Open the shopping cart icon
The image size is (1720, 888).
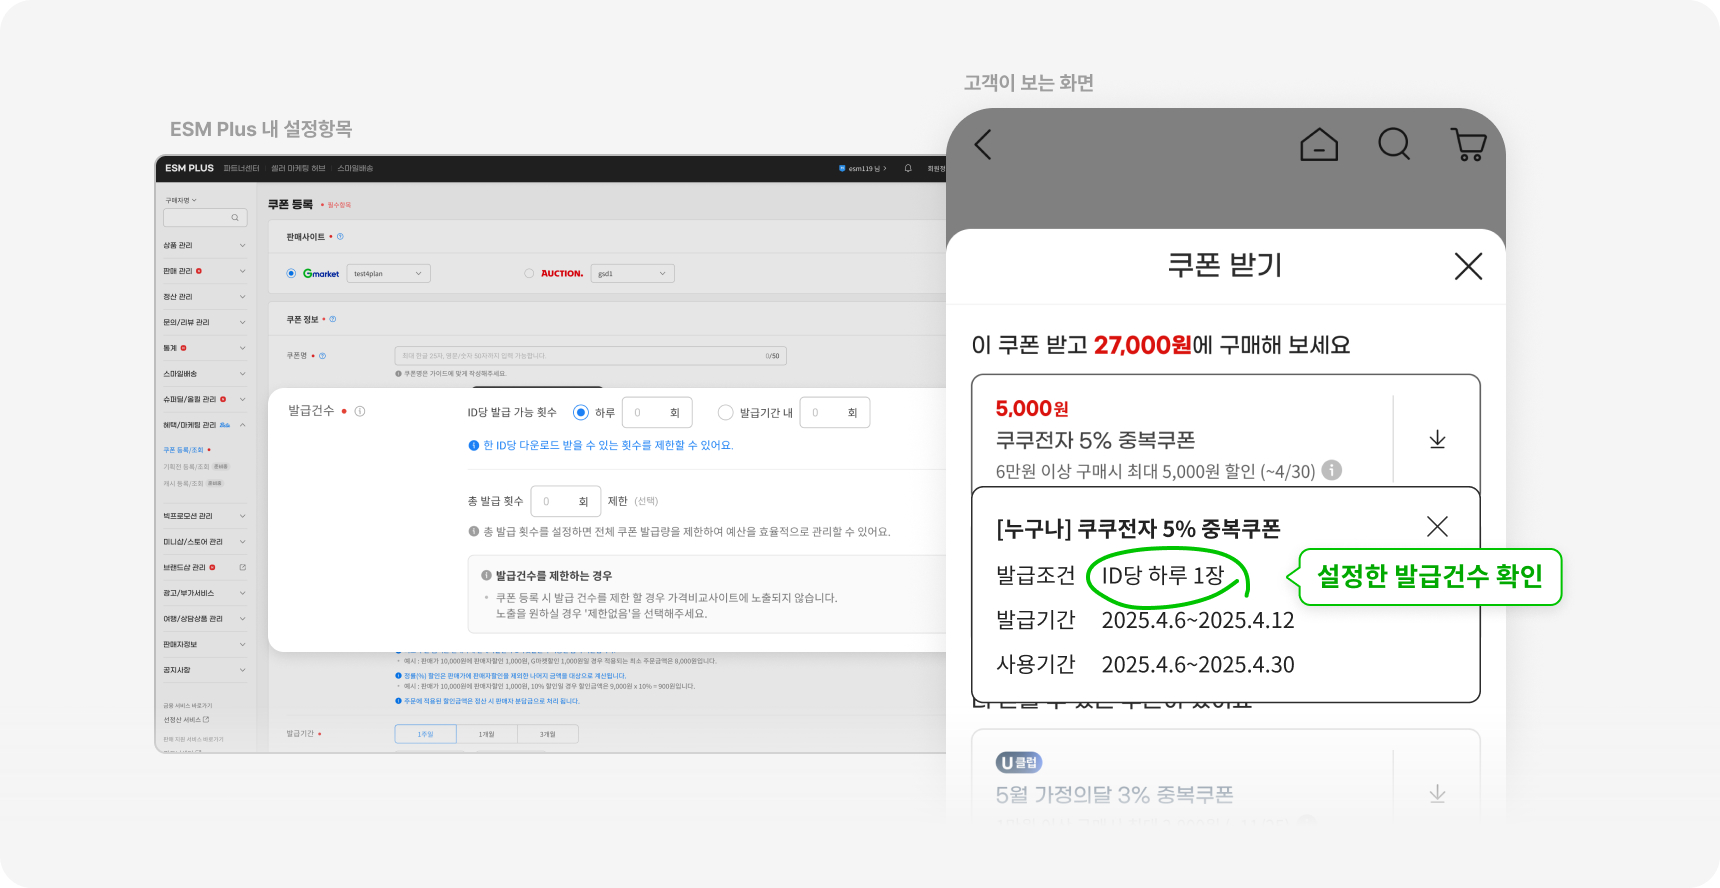pyautogui.click(x=1468, y=145)
